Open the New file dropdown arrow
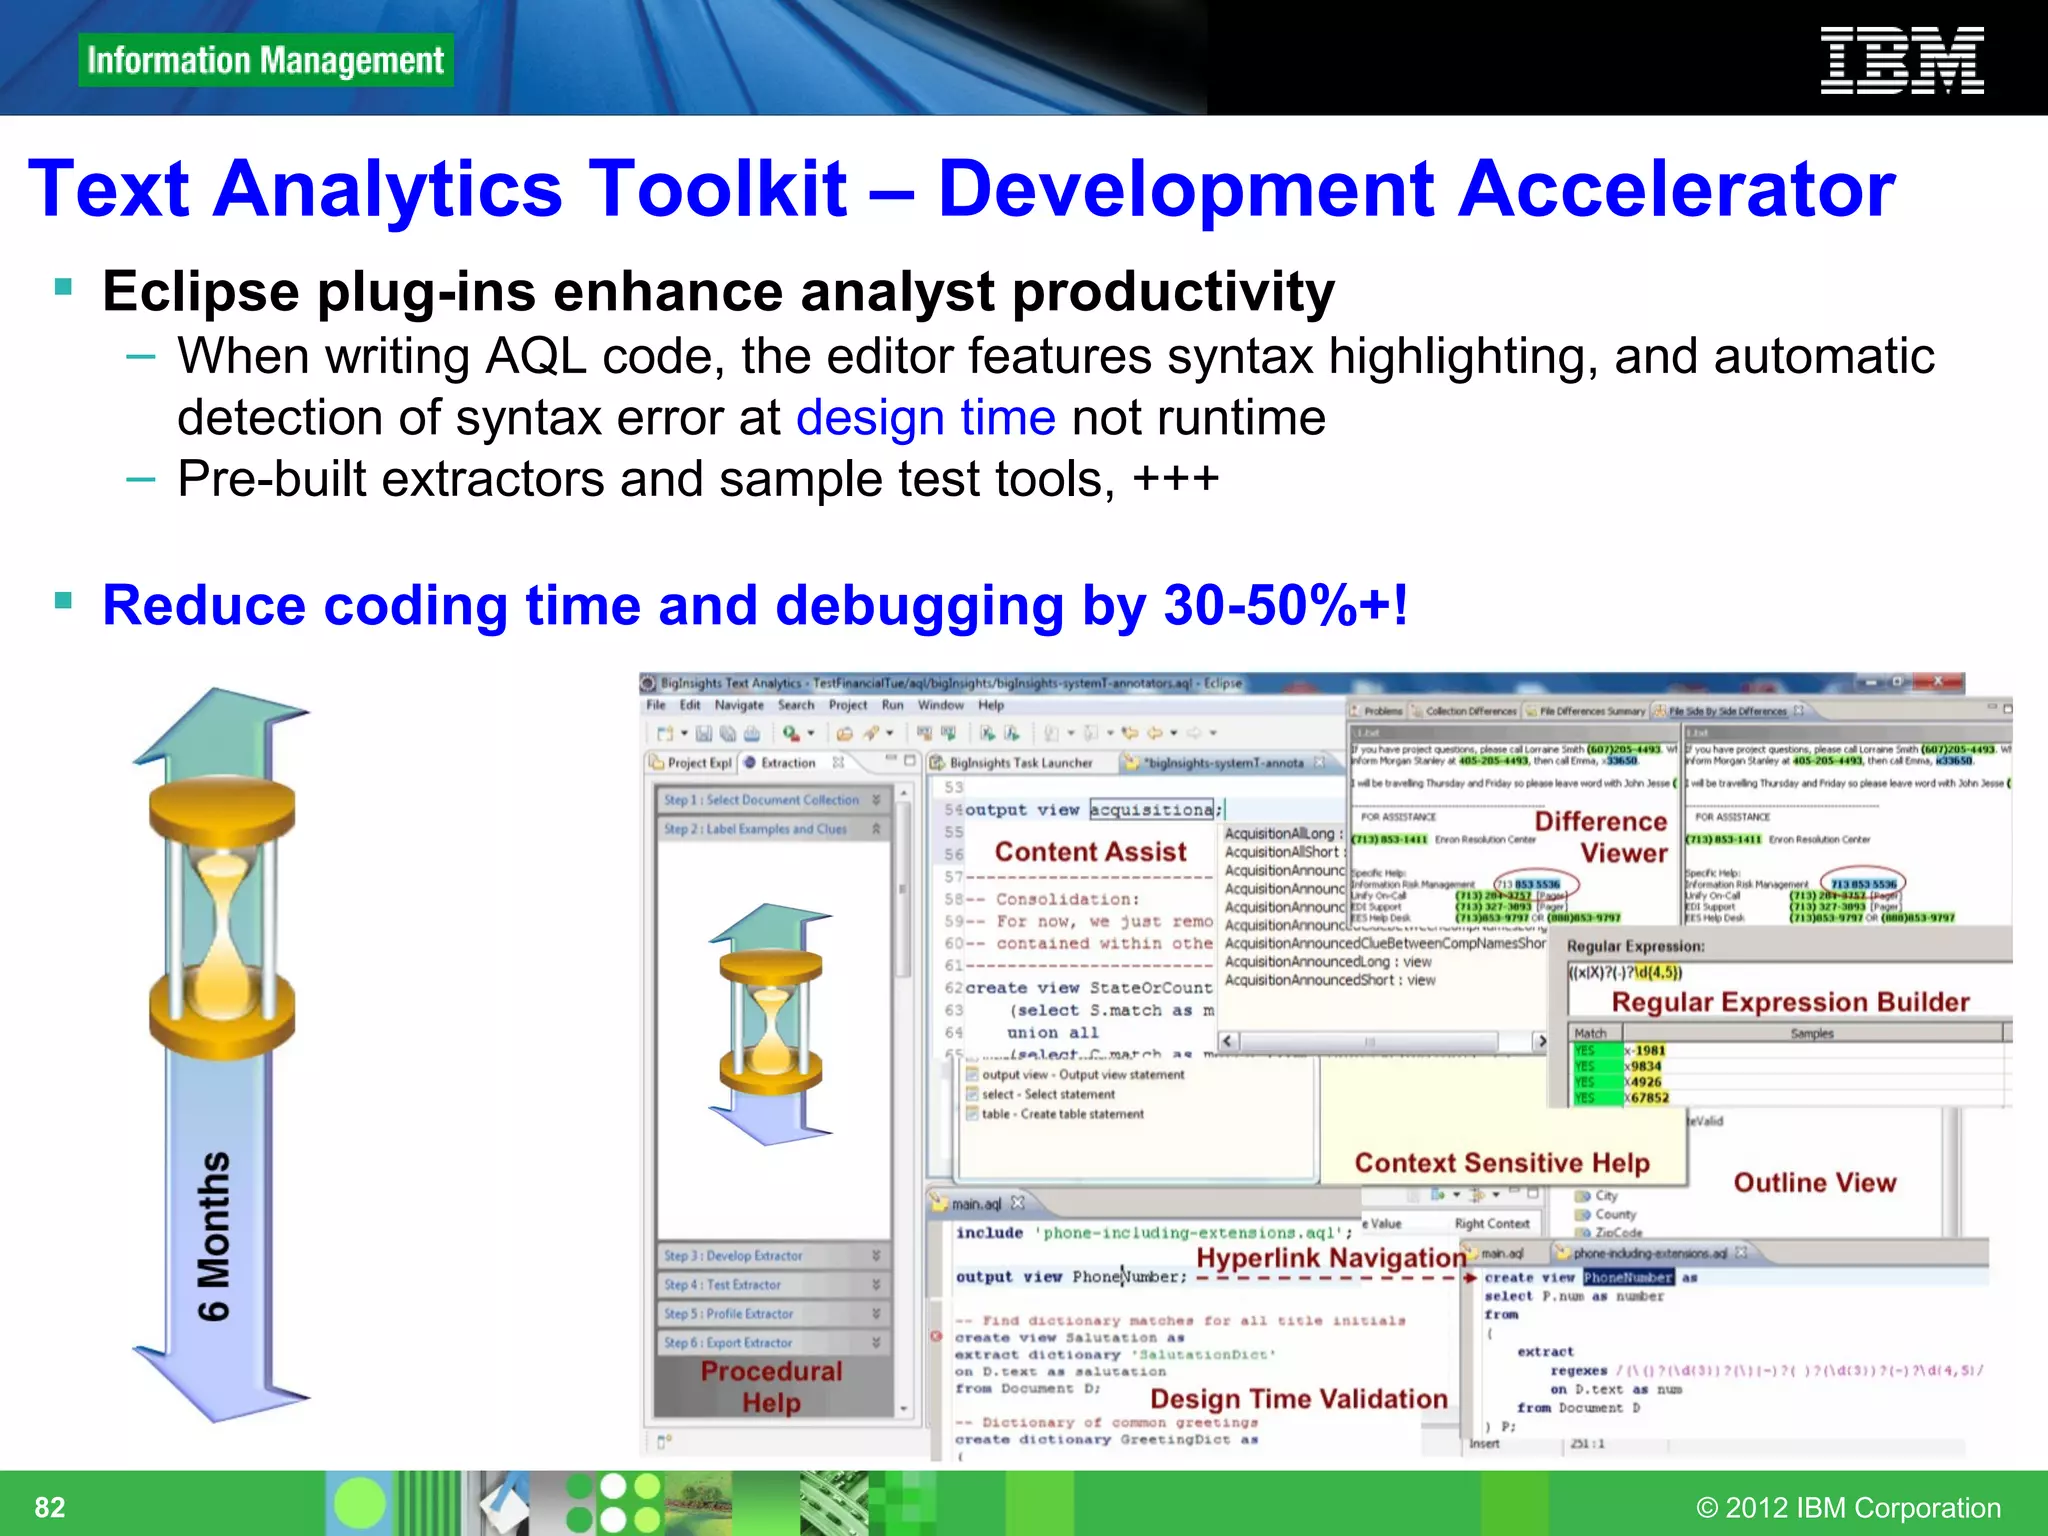The image size is (2048, 1536). tap(684, 733)
